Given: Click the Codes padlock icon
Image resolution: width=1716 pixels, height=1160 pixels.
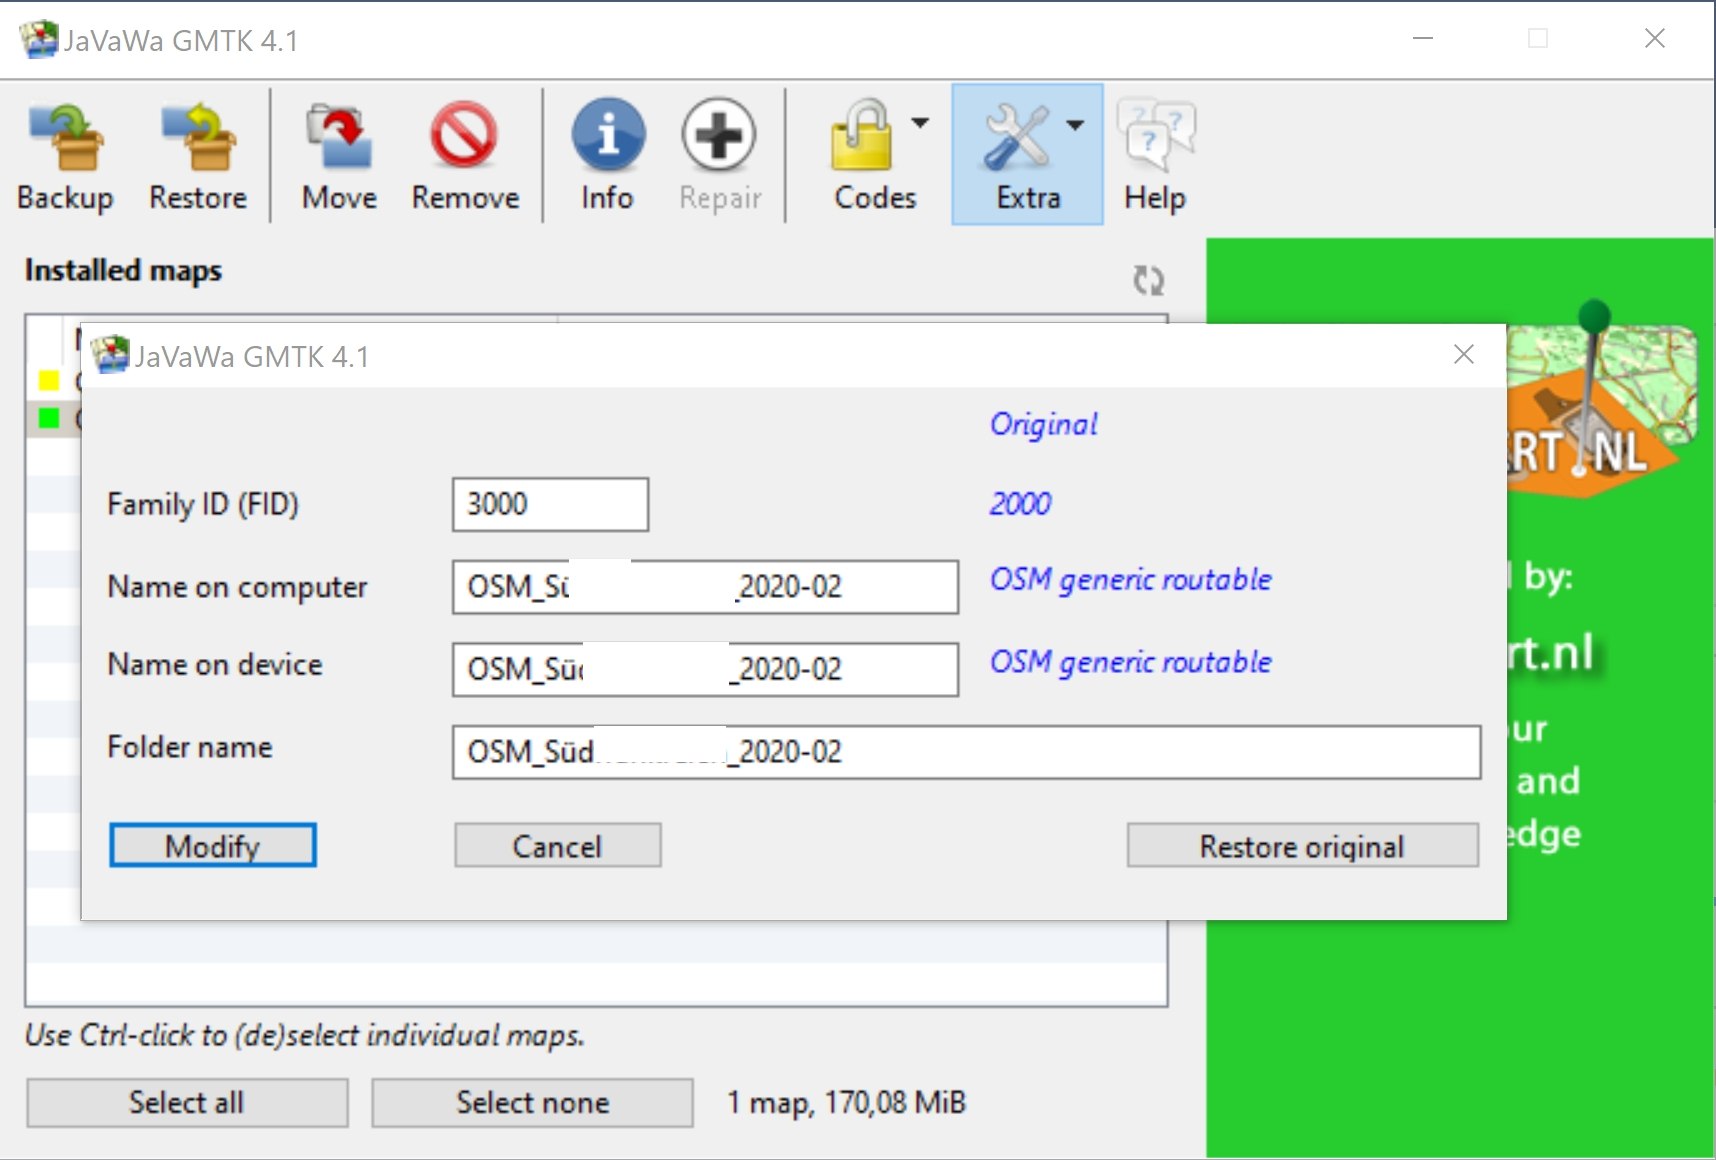Looking at the screenshot, I should 861,137.
